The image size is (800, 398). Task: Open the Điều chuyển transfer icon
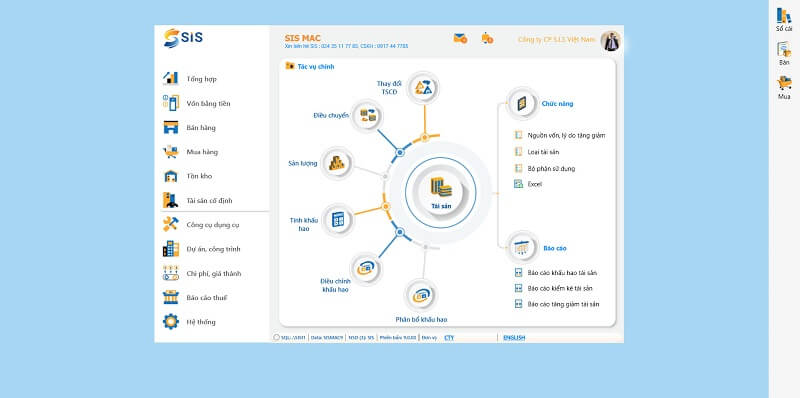[368, 116]
